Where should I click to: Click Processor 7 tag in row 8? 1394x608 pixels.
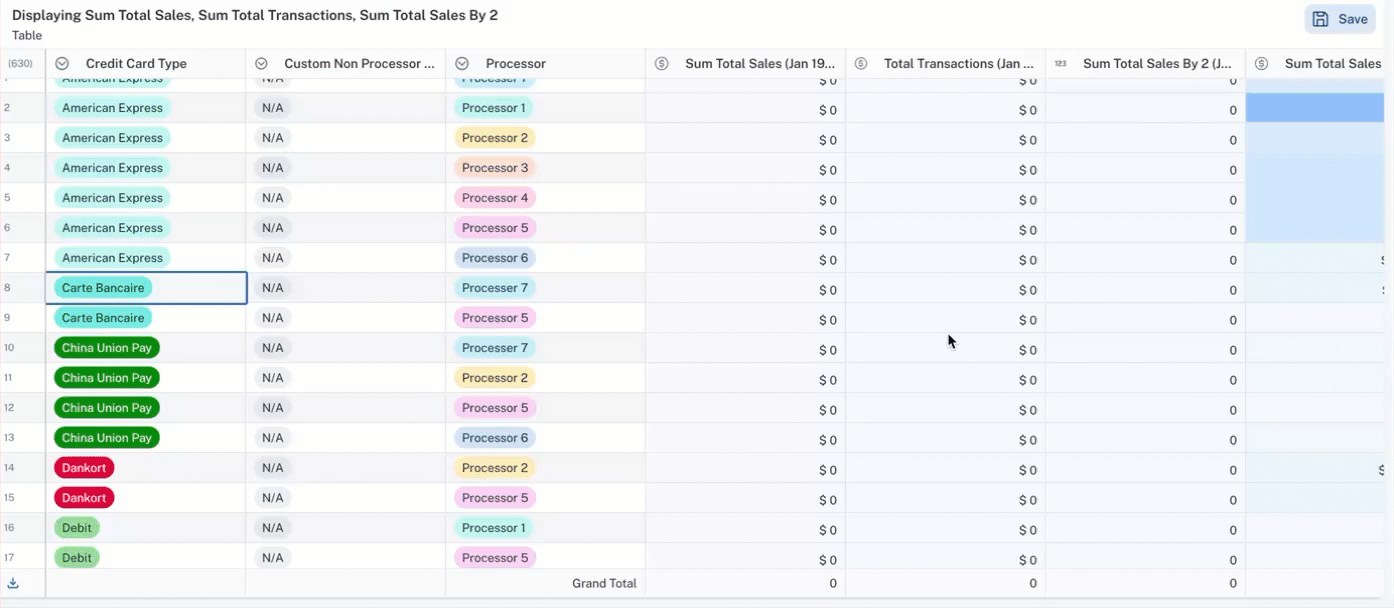[495, 288]
